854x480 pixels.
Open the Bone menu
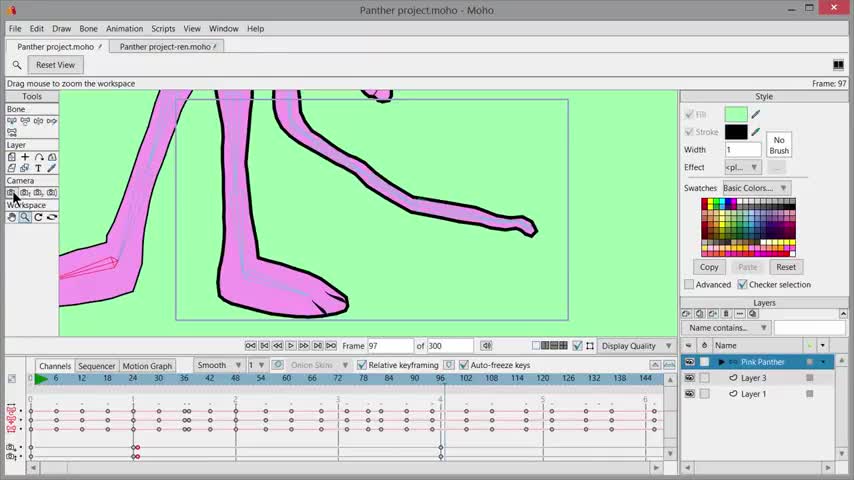pyautogui.click(x=88, y=28)
